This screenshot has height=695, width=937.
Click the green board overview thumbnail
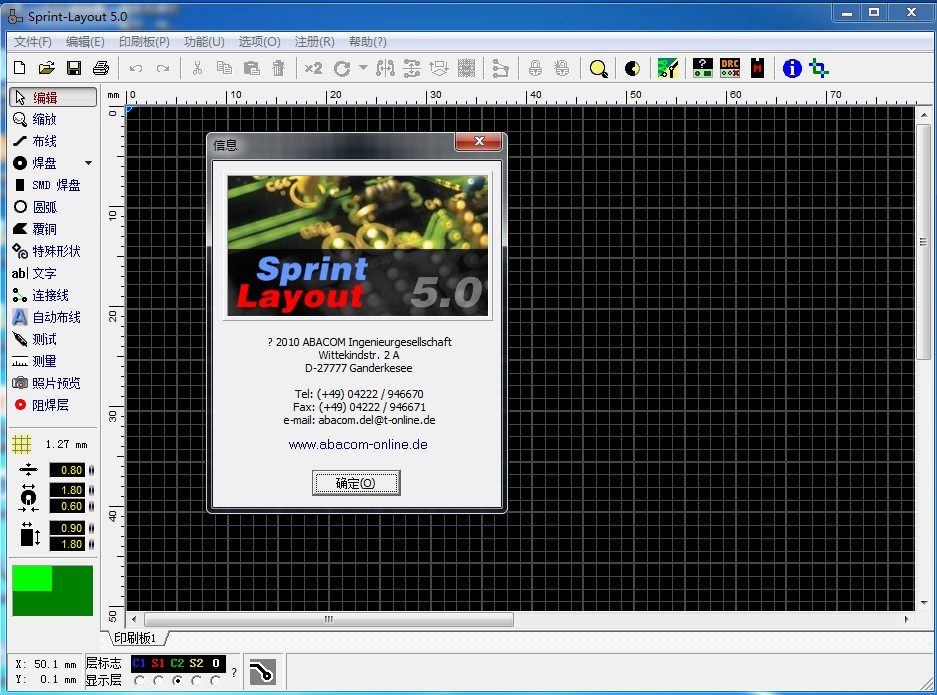point(53,590)
